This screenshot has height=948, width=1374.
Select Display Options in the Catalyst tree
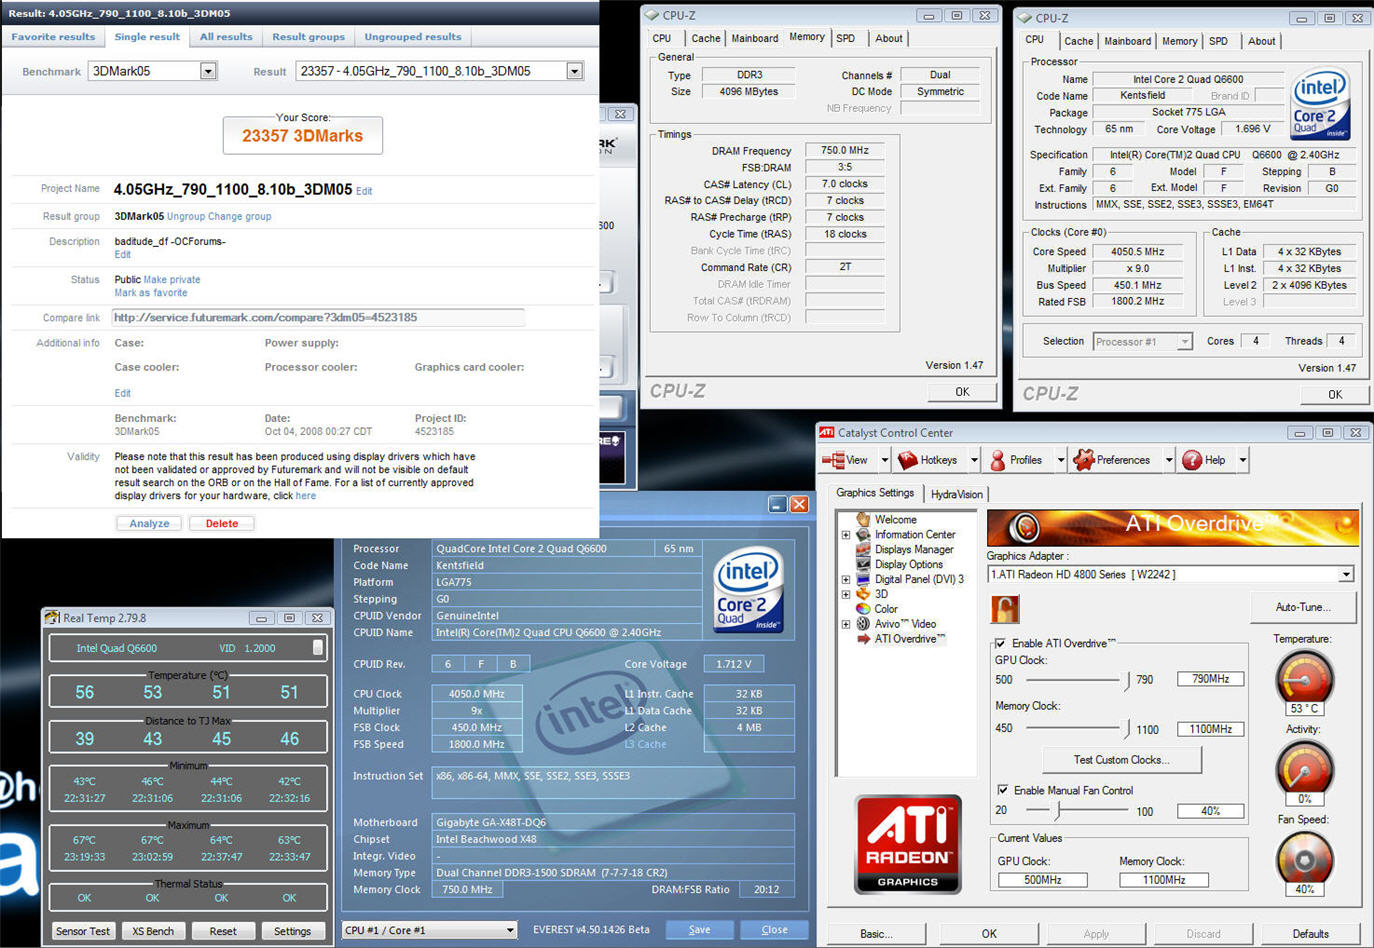pyautogui.click(x=908, y=564)
